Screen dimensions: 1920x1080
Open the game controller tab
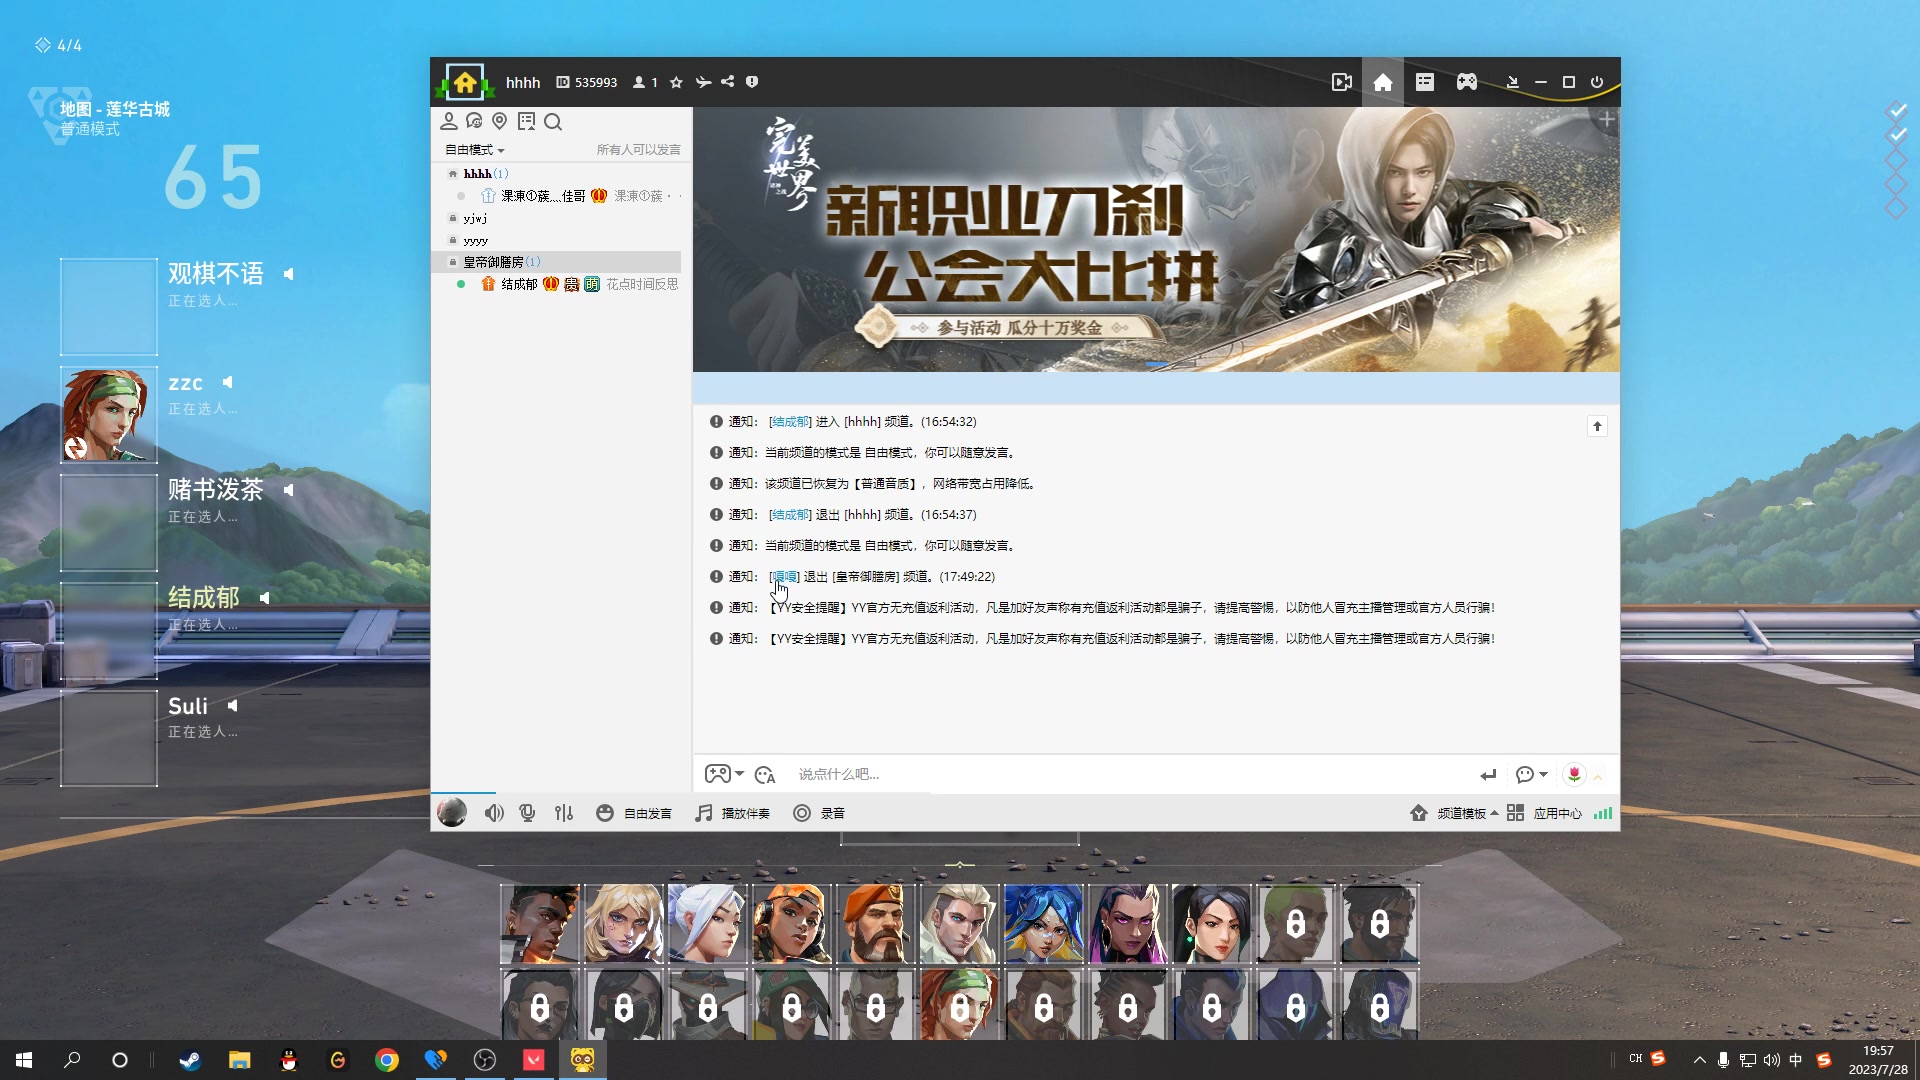click(x=1467, y=82)
